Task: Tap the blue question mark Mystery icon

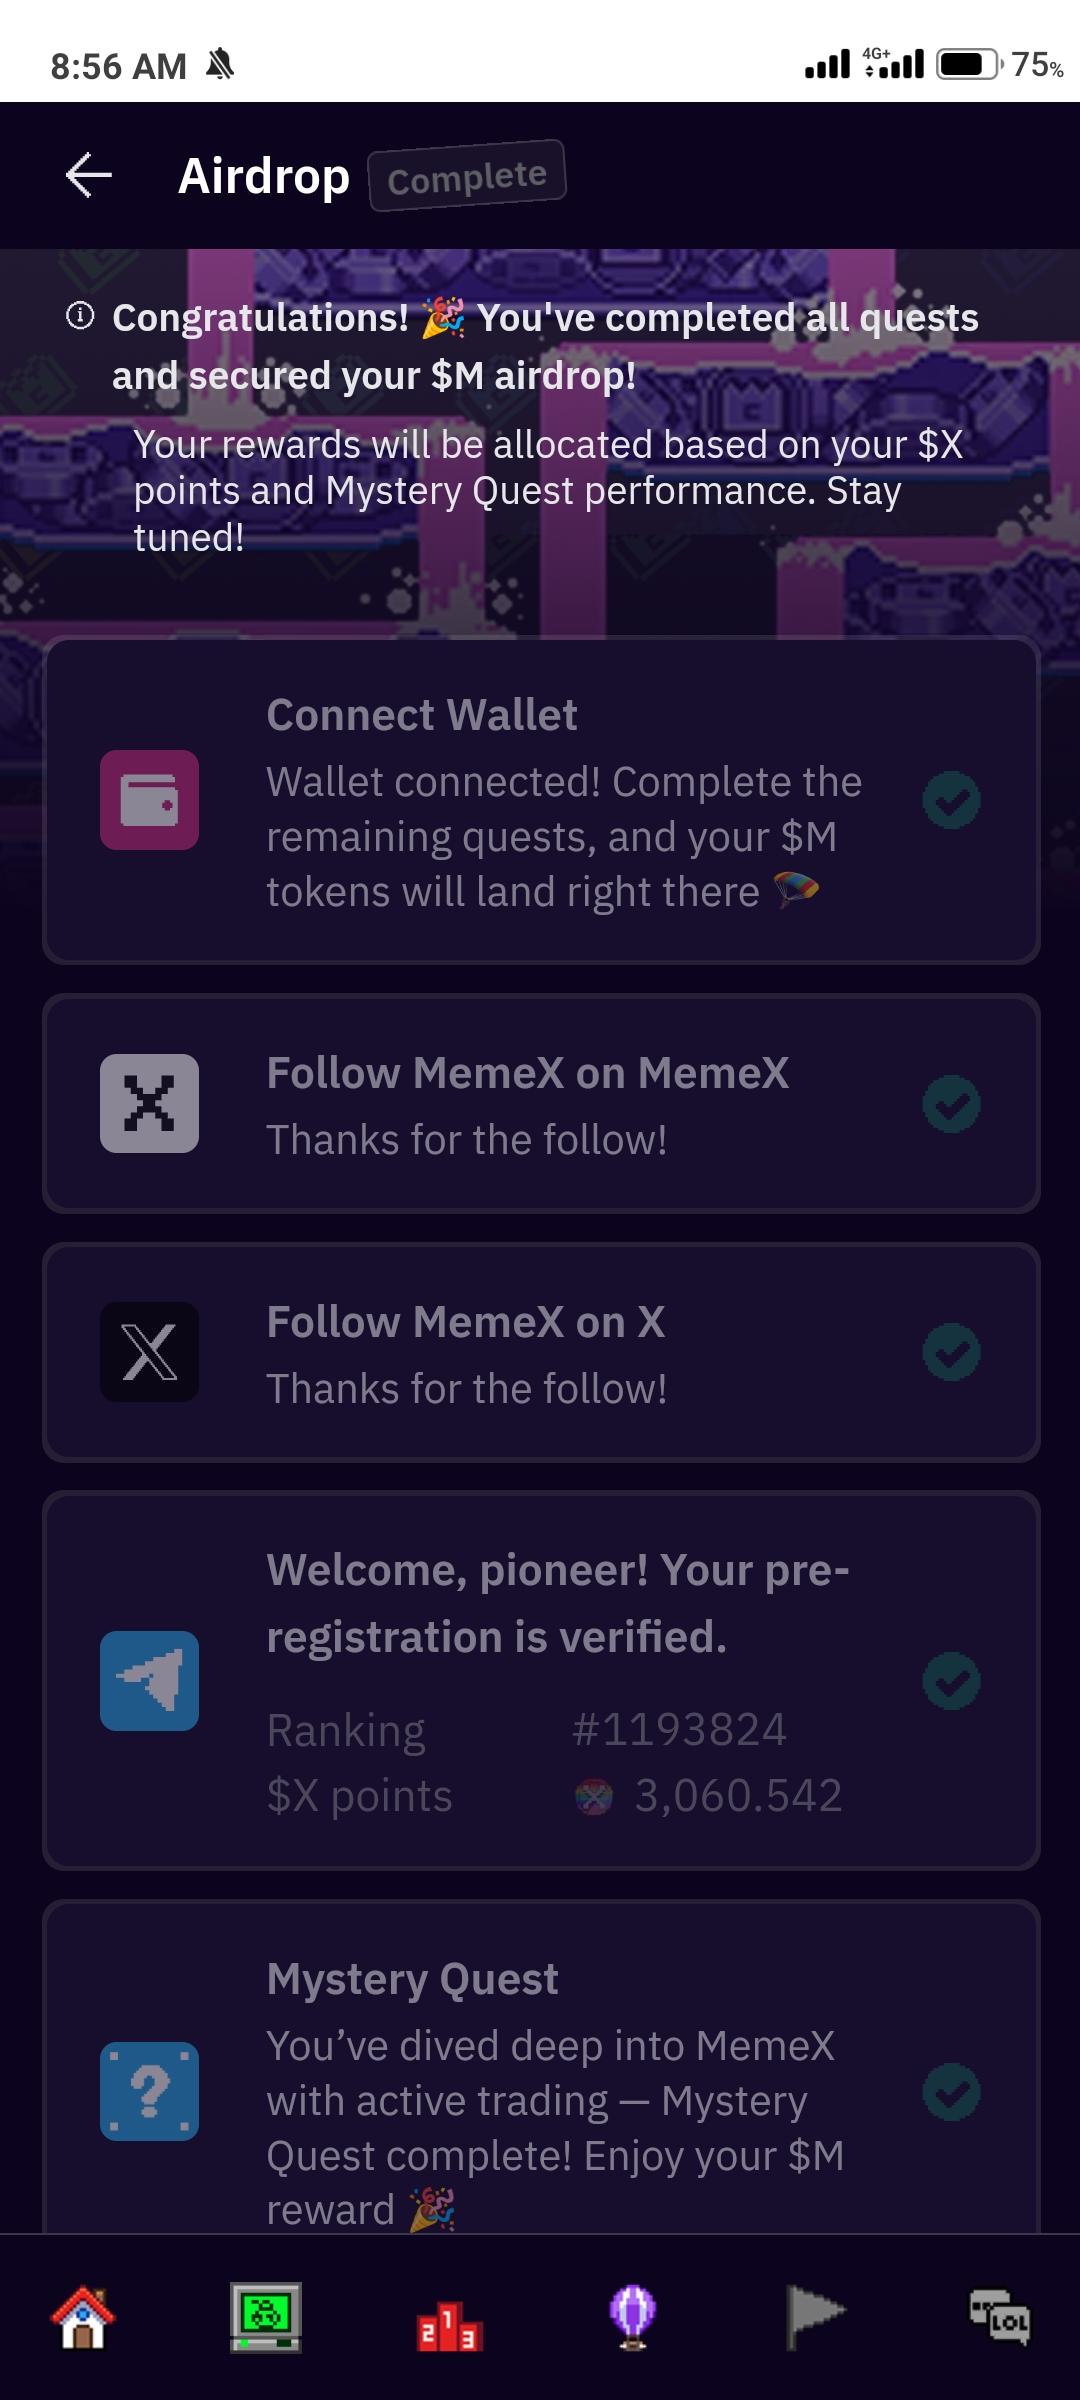Action: click(150, 2090)
